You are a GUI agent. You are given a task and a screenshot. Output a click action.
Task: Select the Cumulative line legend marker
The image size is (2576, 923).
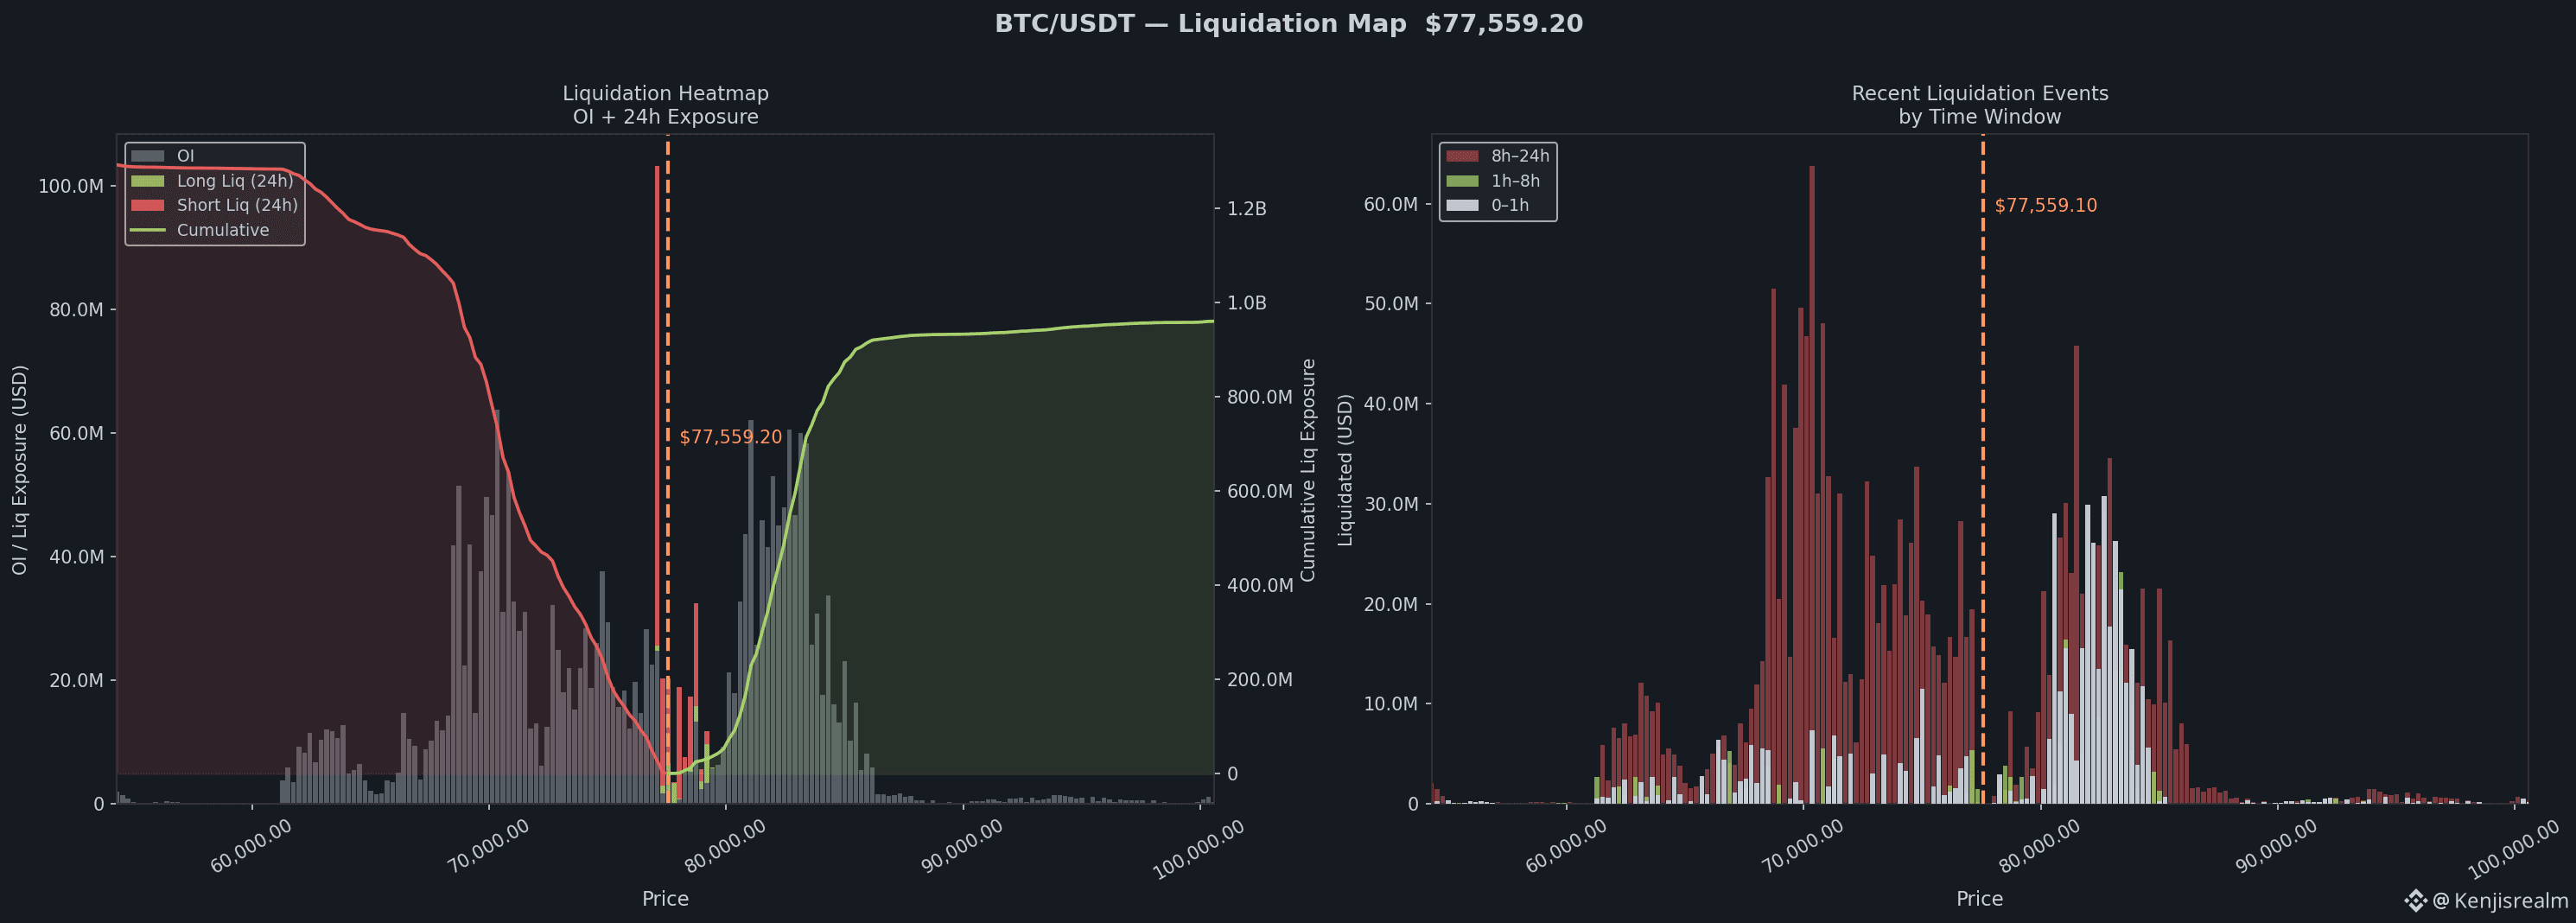point(147,230)
